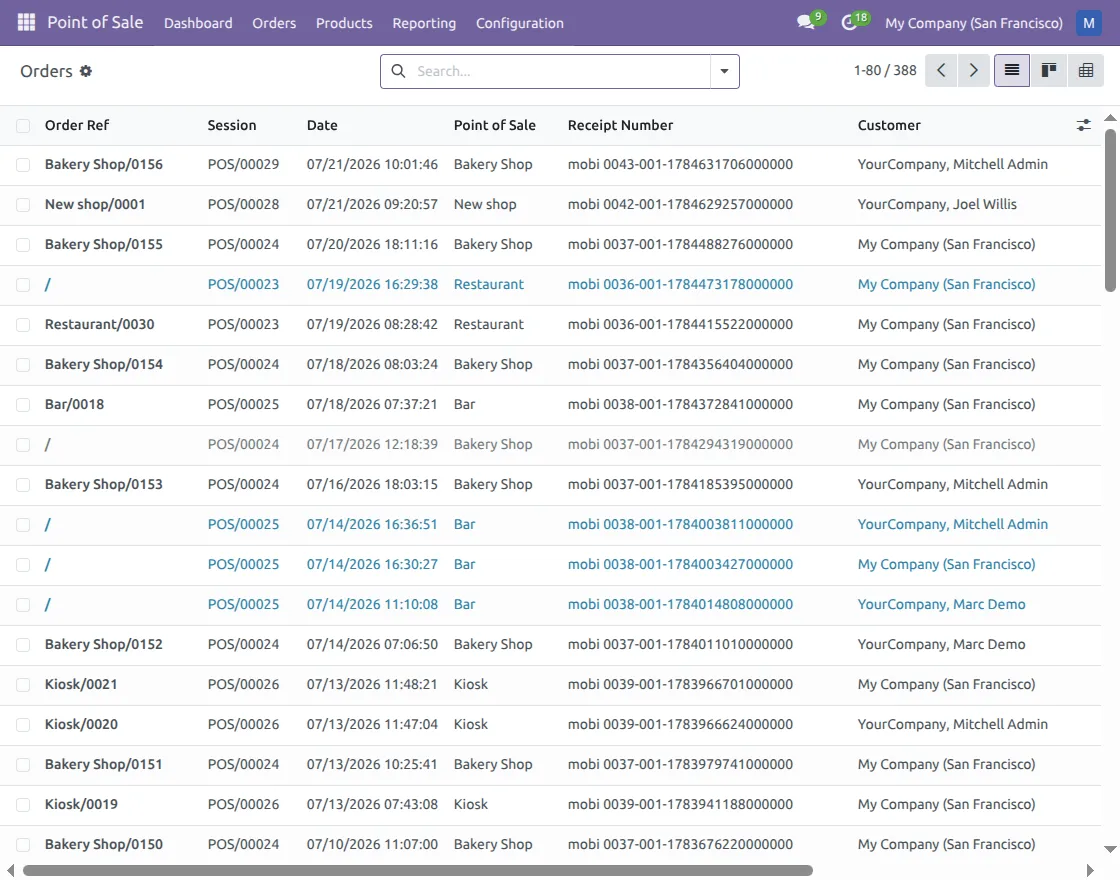Click receipt mobi 0039-001-1783966701000000
This screenshot has height=880, width=1120.
tap(680, 684)
